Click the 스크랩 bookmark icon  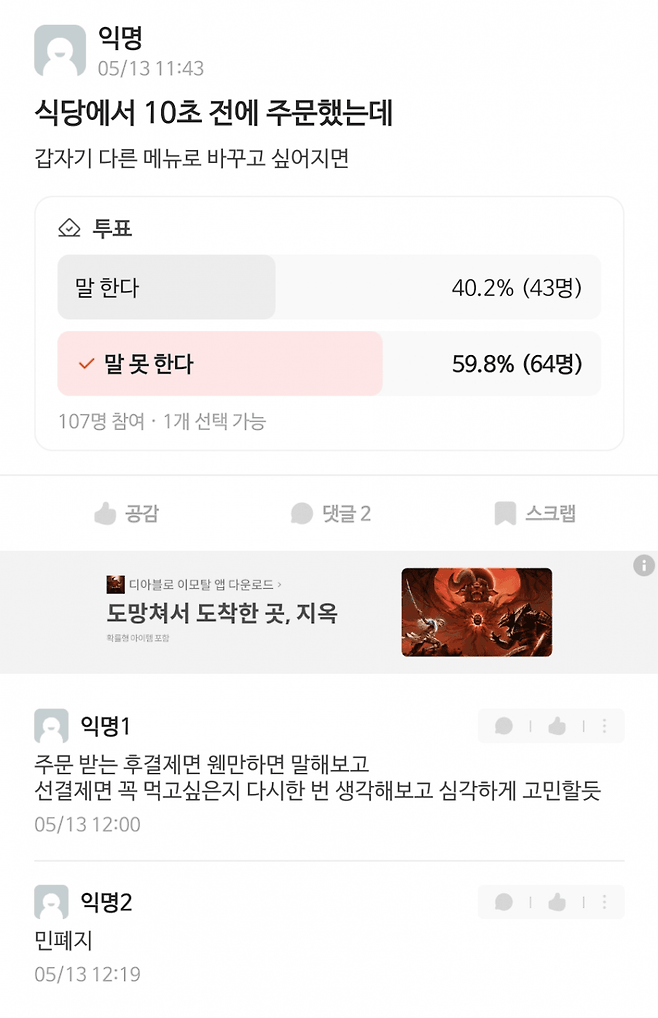point(505,513)
